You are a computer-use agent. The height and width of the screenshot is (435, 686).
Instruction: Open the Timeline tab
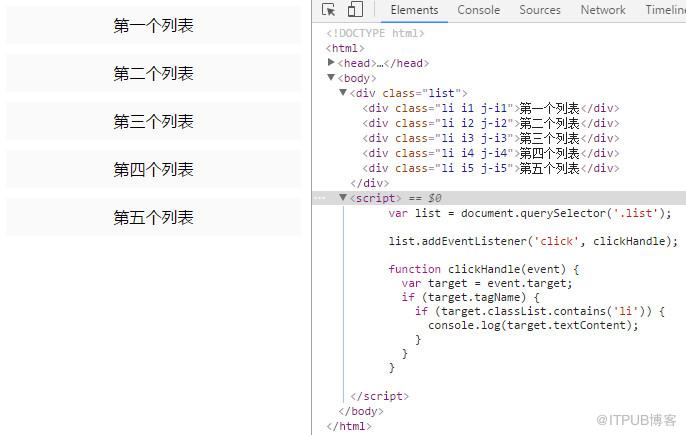click(x=665, y=10)
